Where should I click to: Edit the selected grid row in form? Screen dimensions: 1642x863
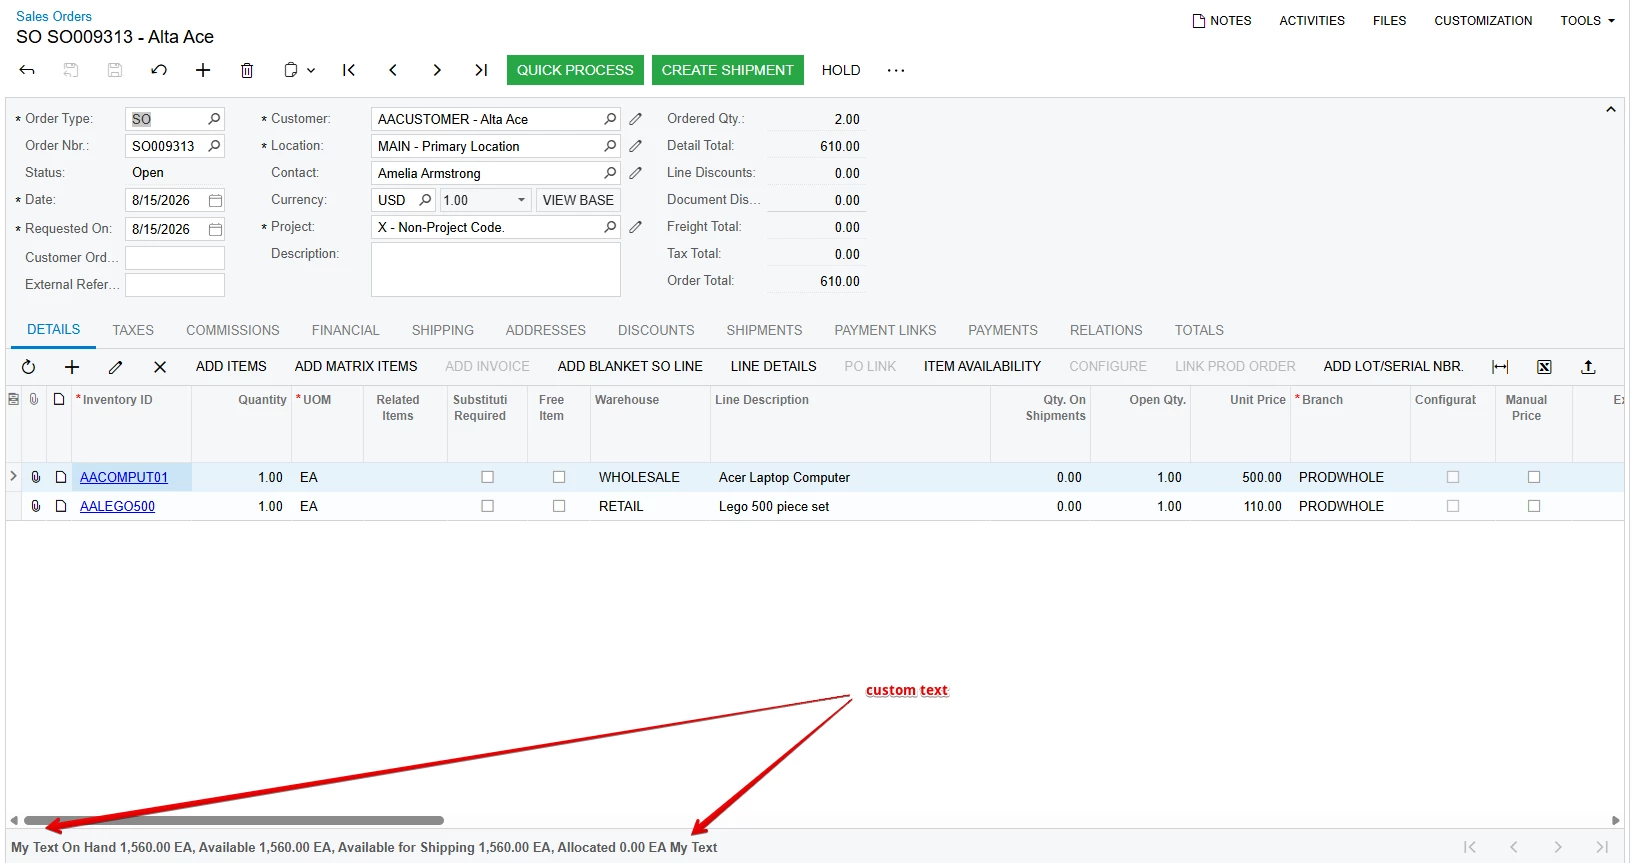(116, 367)
